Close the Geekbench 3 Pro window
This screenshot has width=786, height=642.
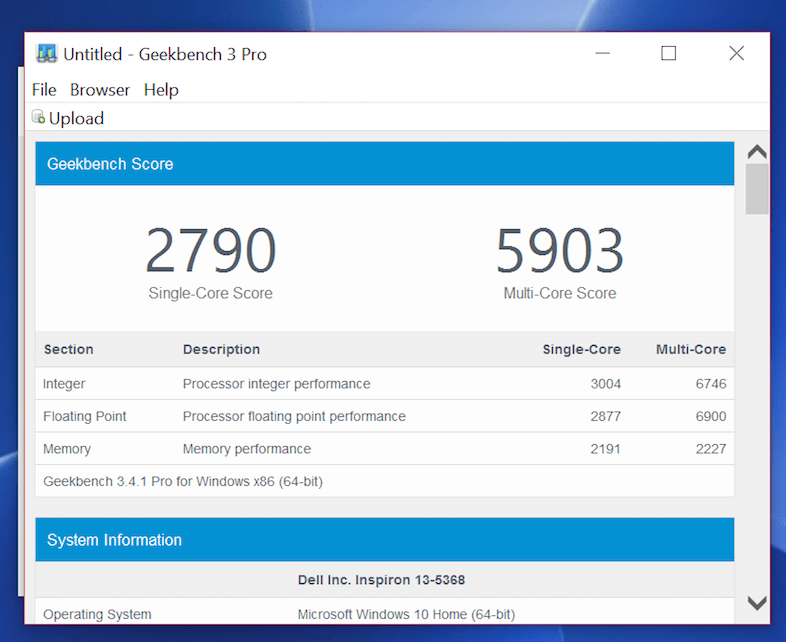pyautogui.click(x=736, y=53)
